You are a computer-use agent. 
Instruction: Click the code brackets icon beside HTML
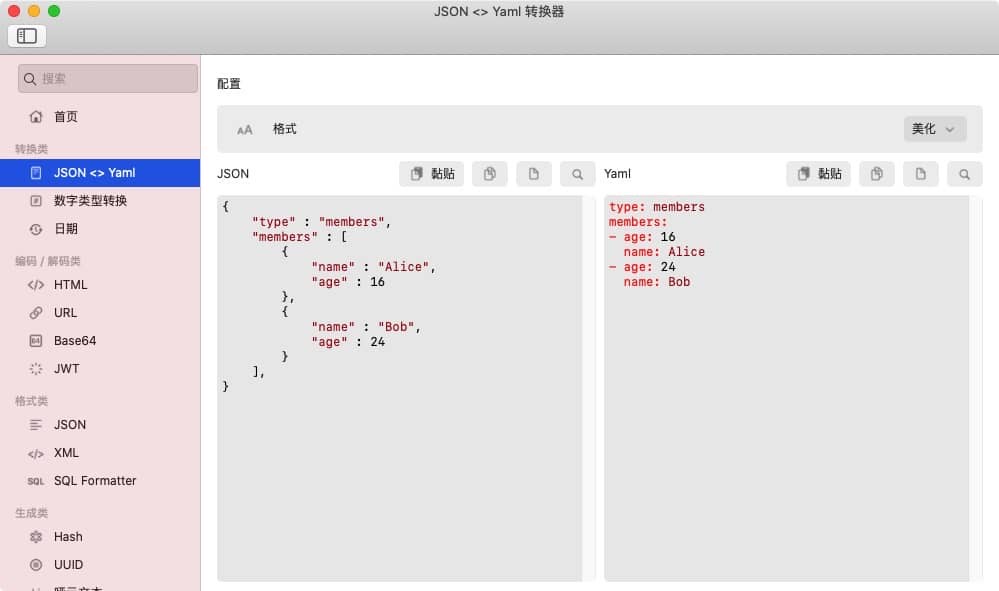coord(36,285)
